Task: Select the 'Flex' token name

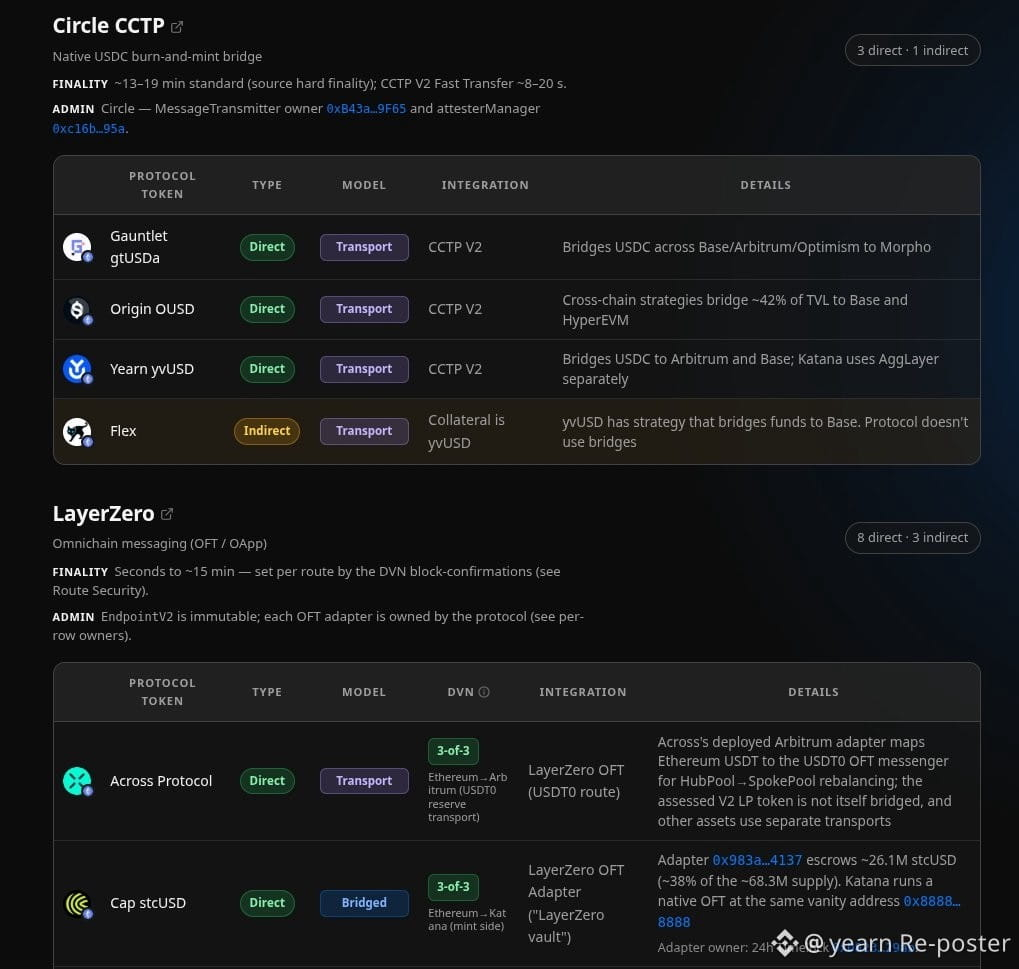Action: tap(123, 432)
